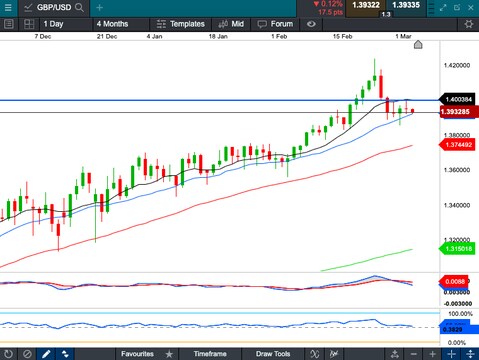Click the sell price 1.39322

pyautogui.click(x=366, y=5)
